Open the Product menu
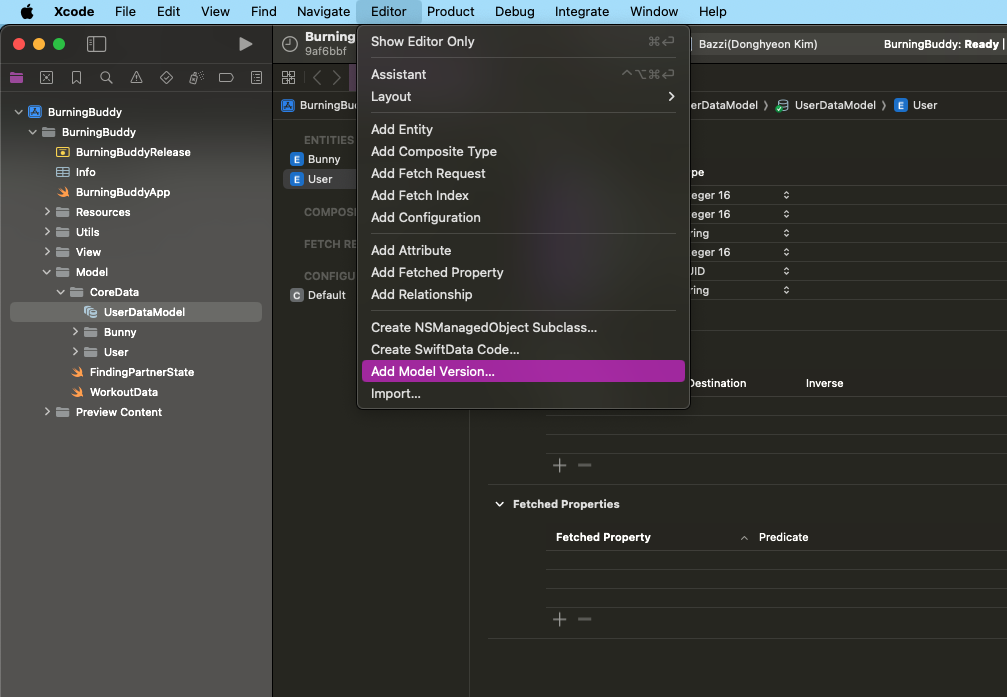 pos(450,12)
